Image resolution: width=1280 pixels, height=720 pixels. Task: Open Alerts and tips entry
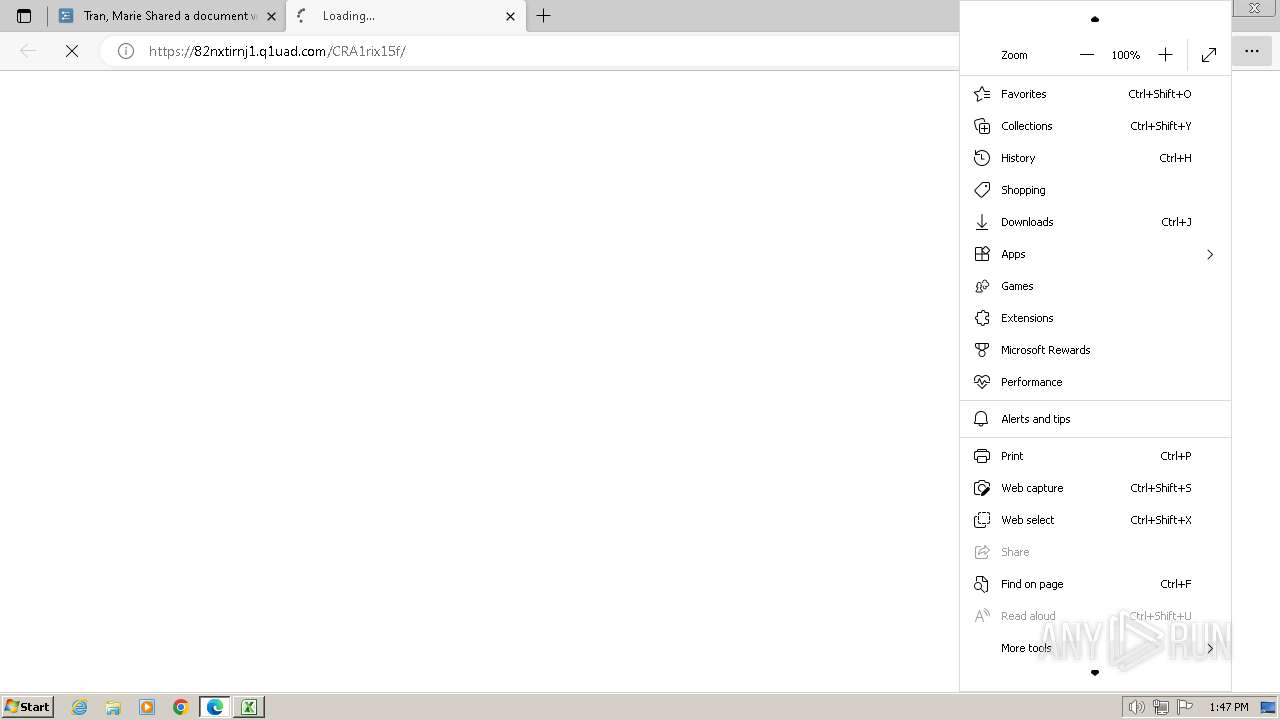[x=1095, y=419]
